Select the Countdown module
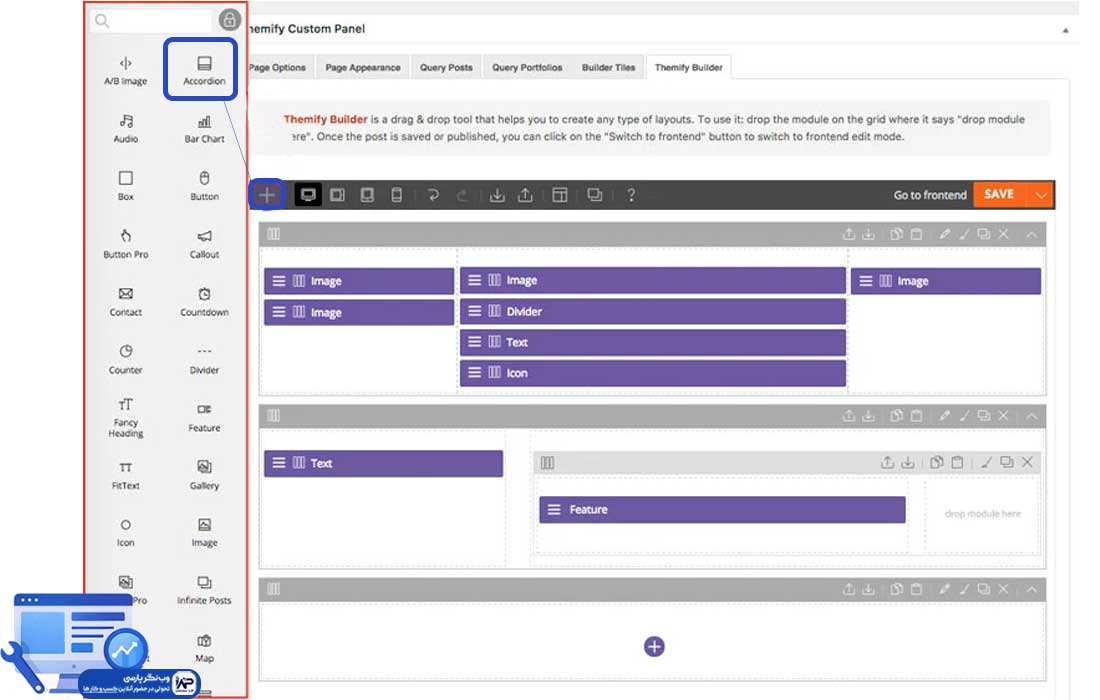 tap(204, 302)
